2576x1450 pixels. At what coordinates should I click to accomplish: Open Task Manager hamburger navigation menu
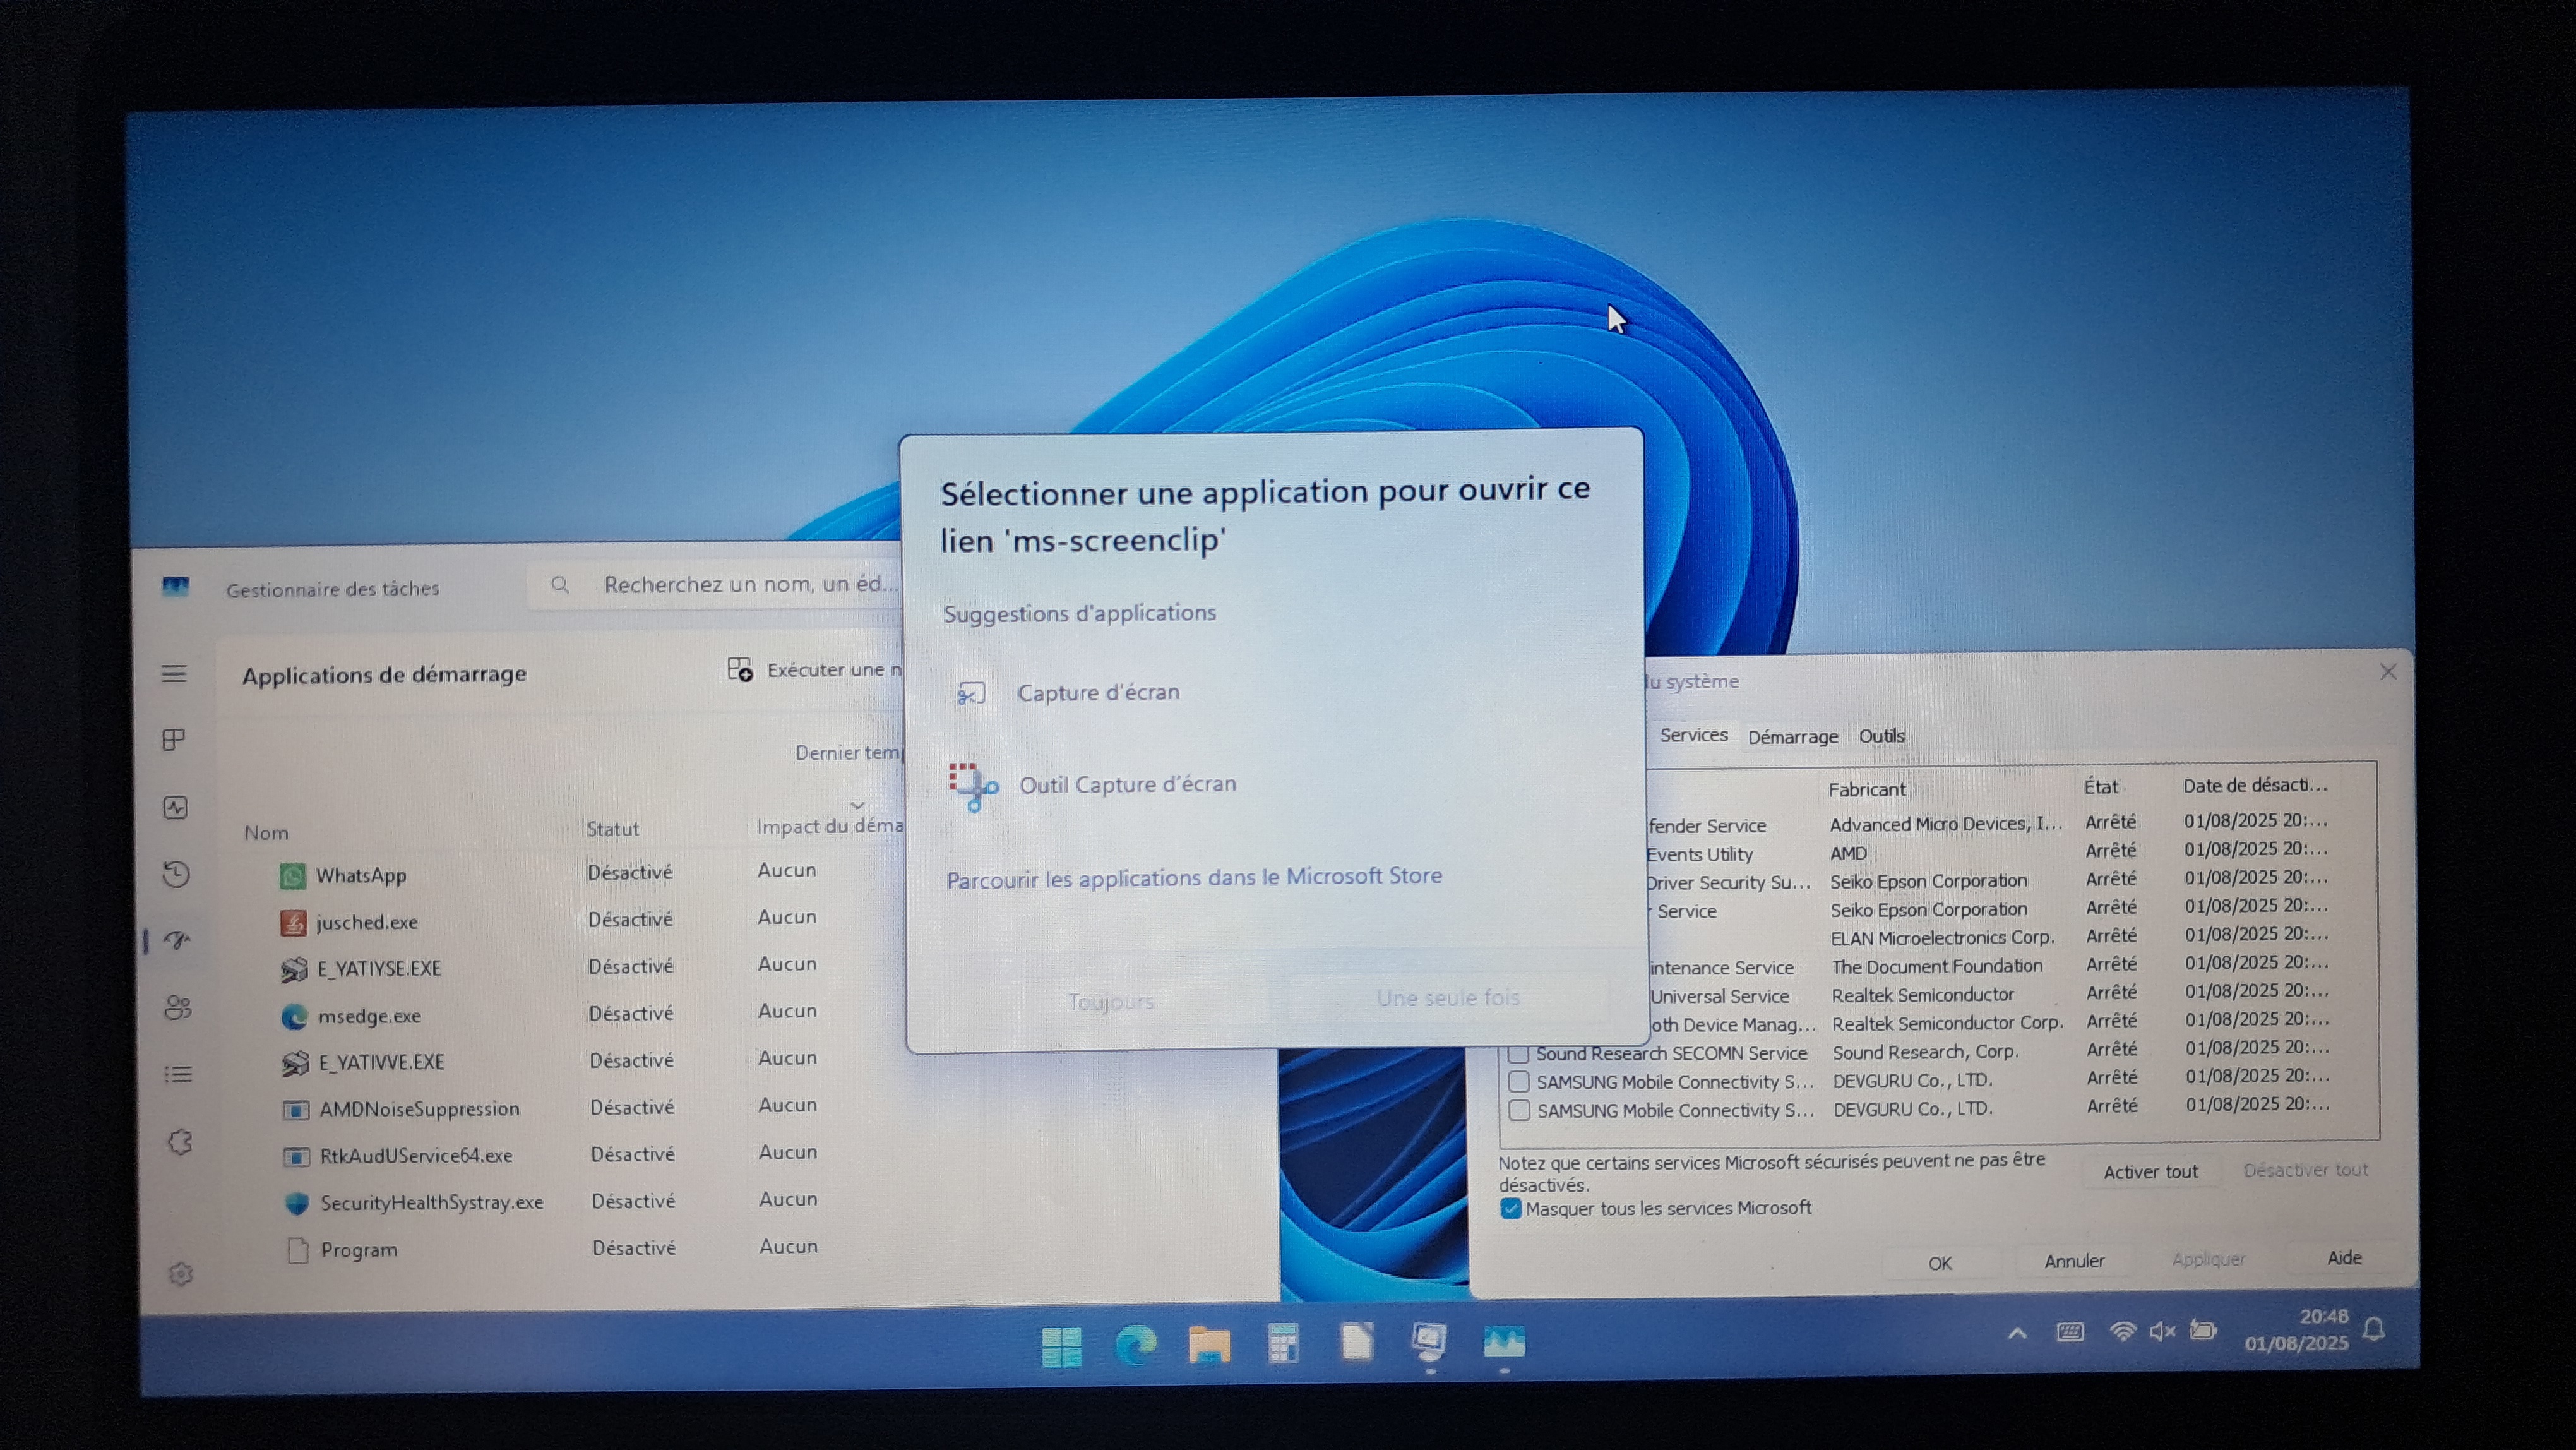tap(174, 673)
